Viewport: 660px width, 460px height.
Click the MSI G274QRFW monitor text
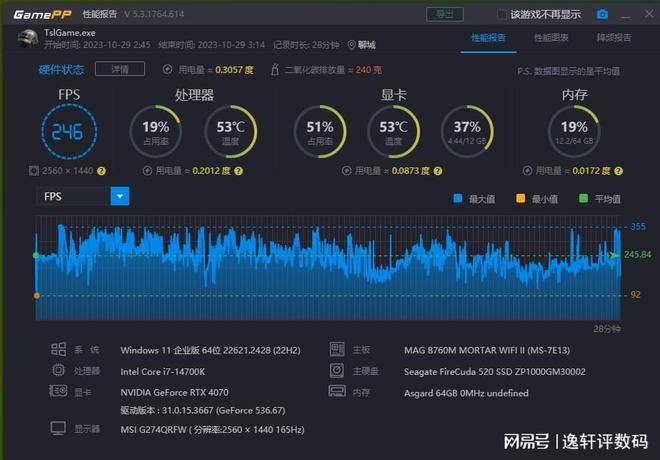[x=212, y=430]
